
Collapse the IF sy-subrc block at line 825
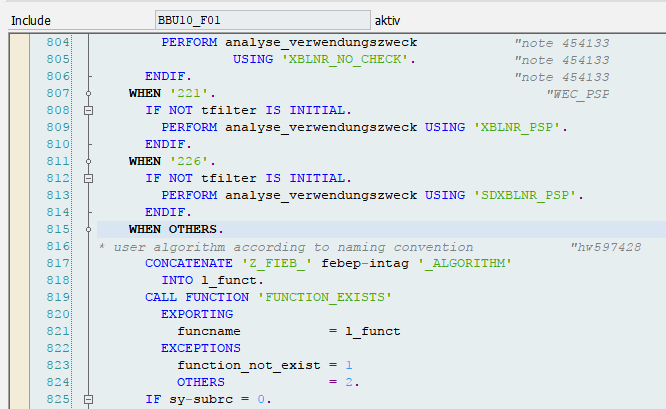[88, 399]
